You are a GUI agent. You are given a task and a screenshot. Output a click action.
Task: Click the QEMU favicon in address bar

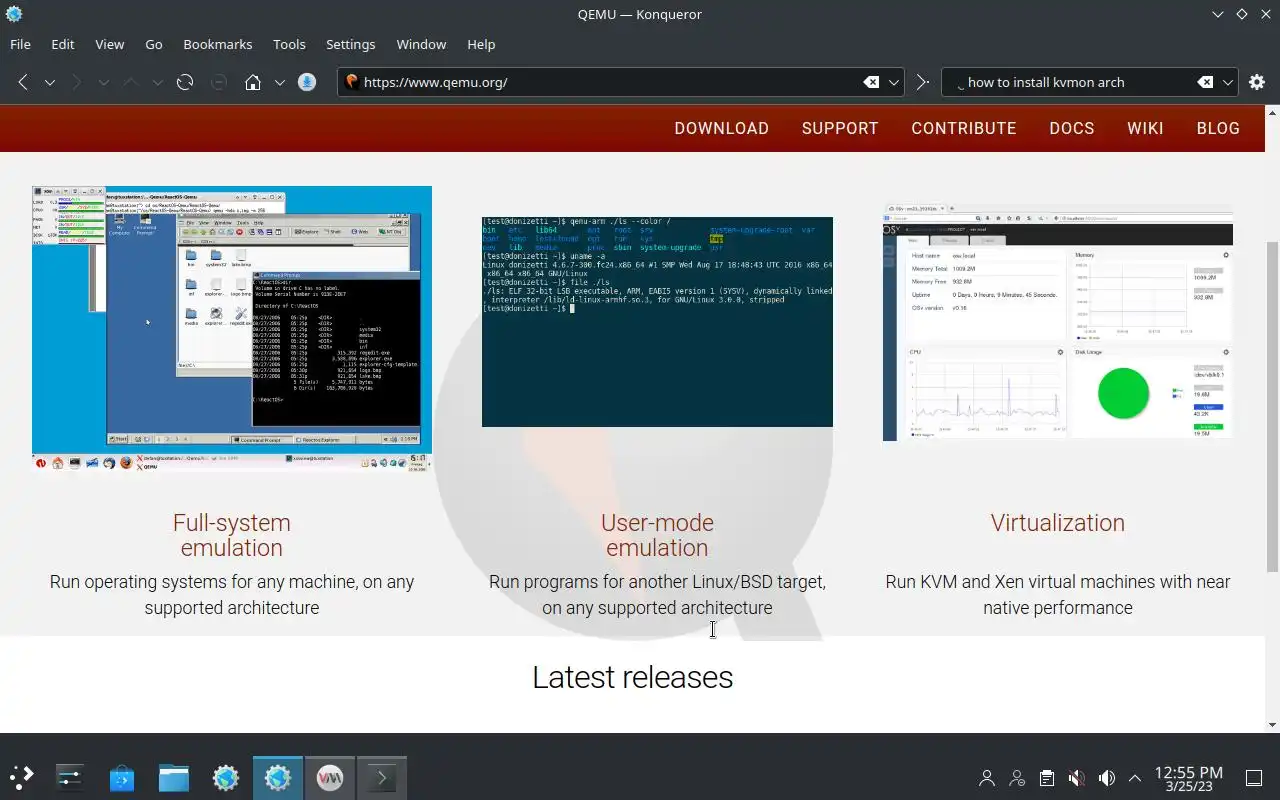[351, 82]
